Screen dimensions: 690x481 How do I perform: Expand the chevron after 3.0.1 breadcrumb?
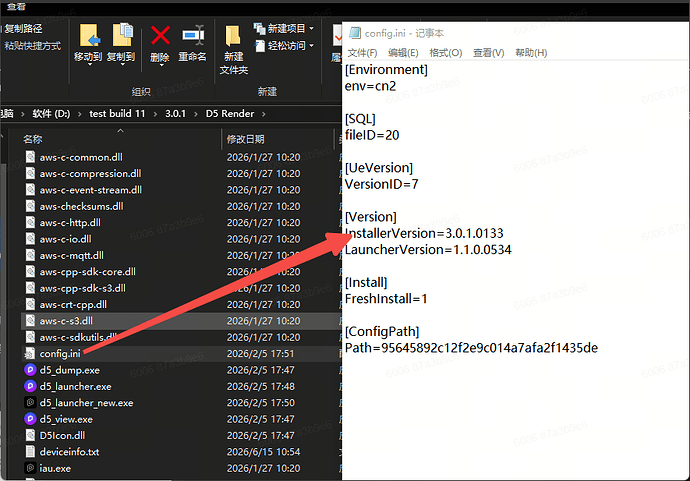click(x=196, y=114)
